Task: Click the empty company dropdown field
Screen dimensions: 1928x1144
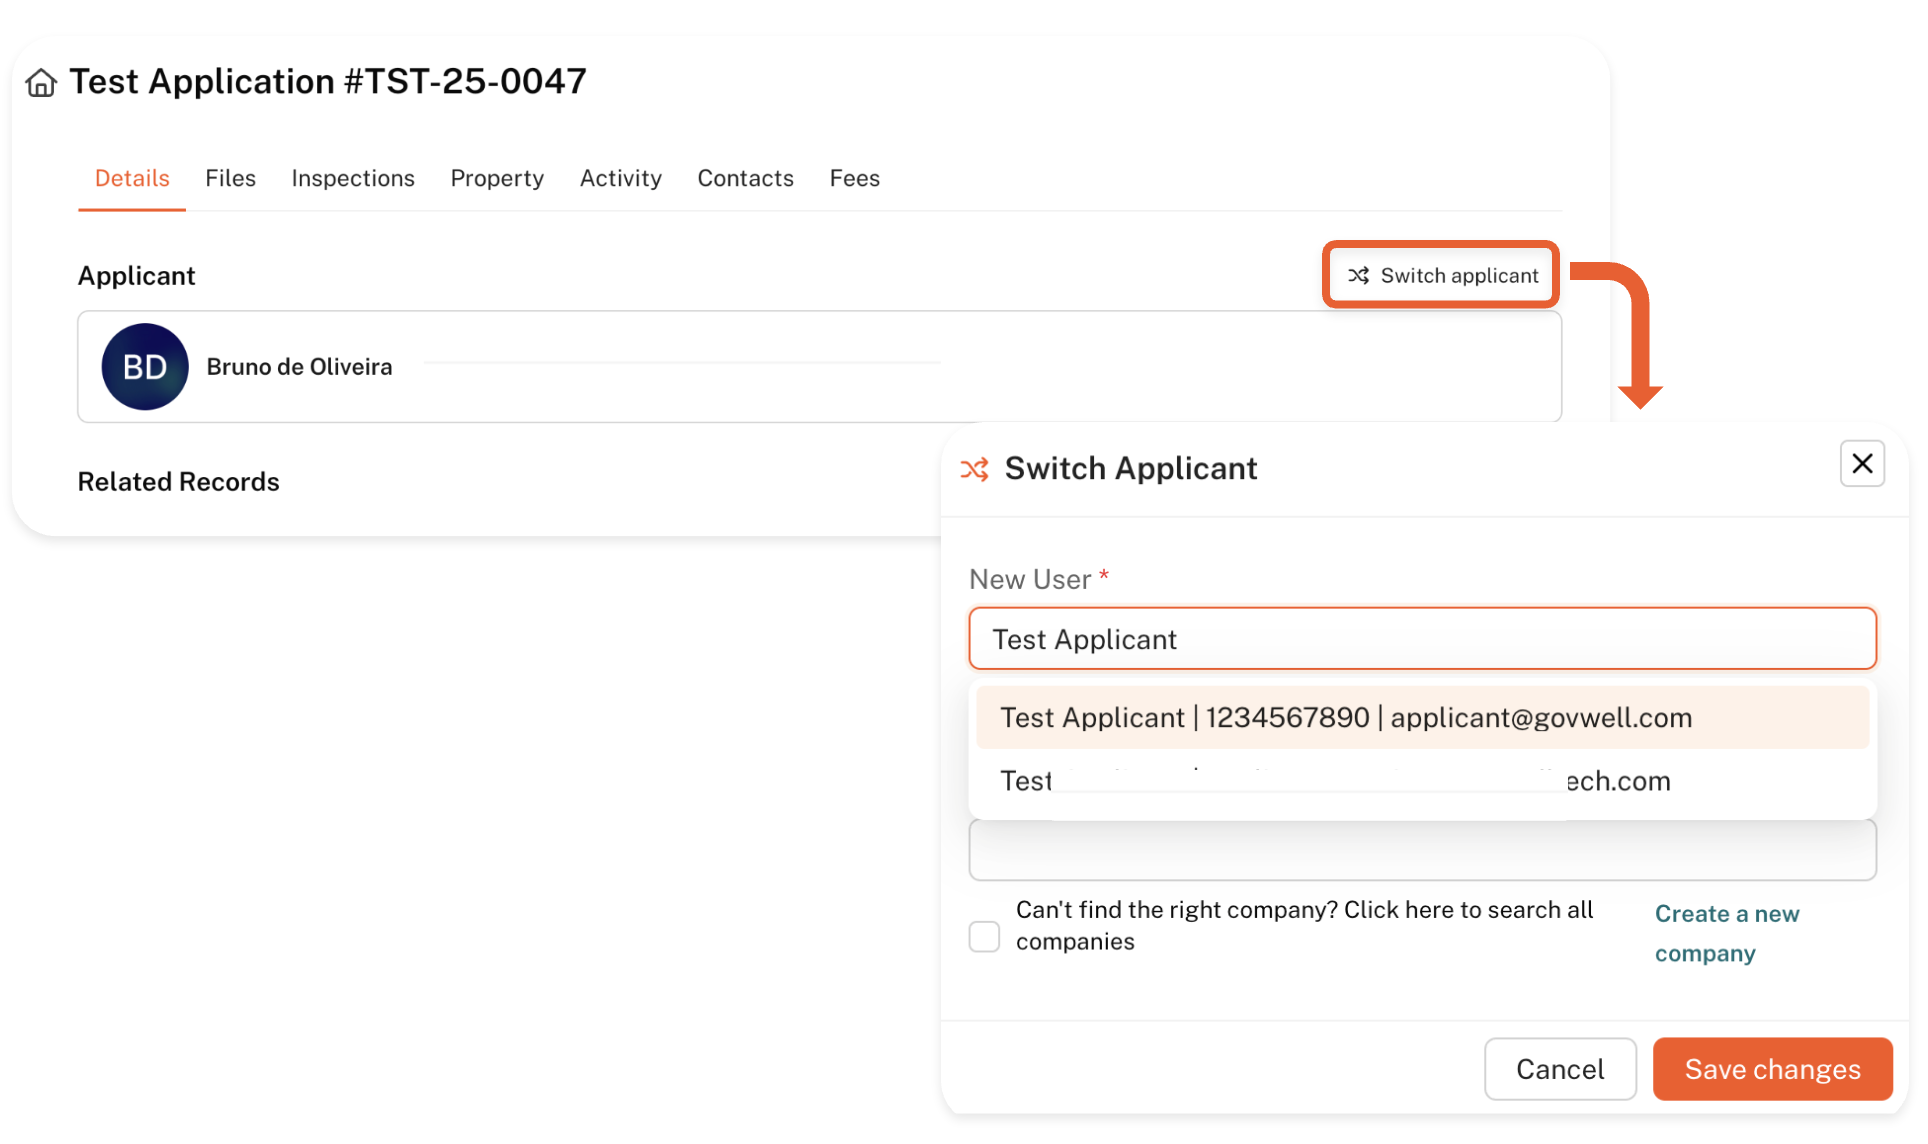Action: point(1420,852)
